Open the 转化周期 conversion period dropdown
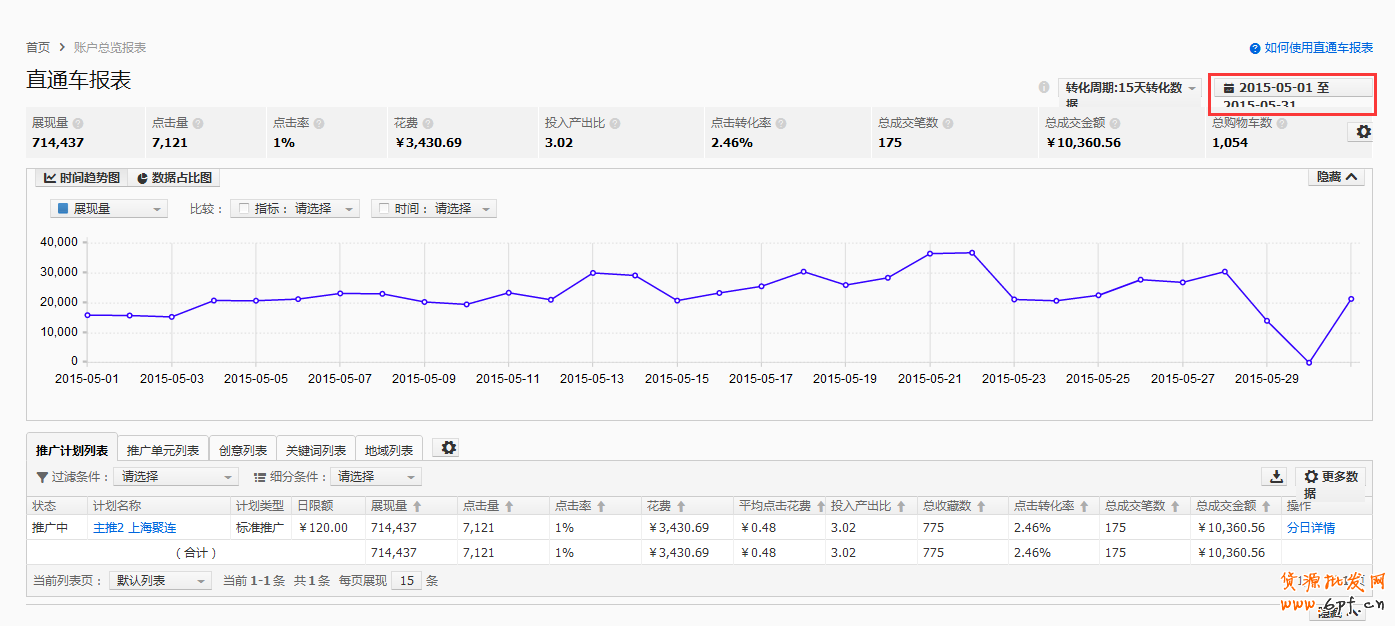The height and width of the screenshot is (626, 1395). (1129, 88)
